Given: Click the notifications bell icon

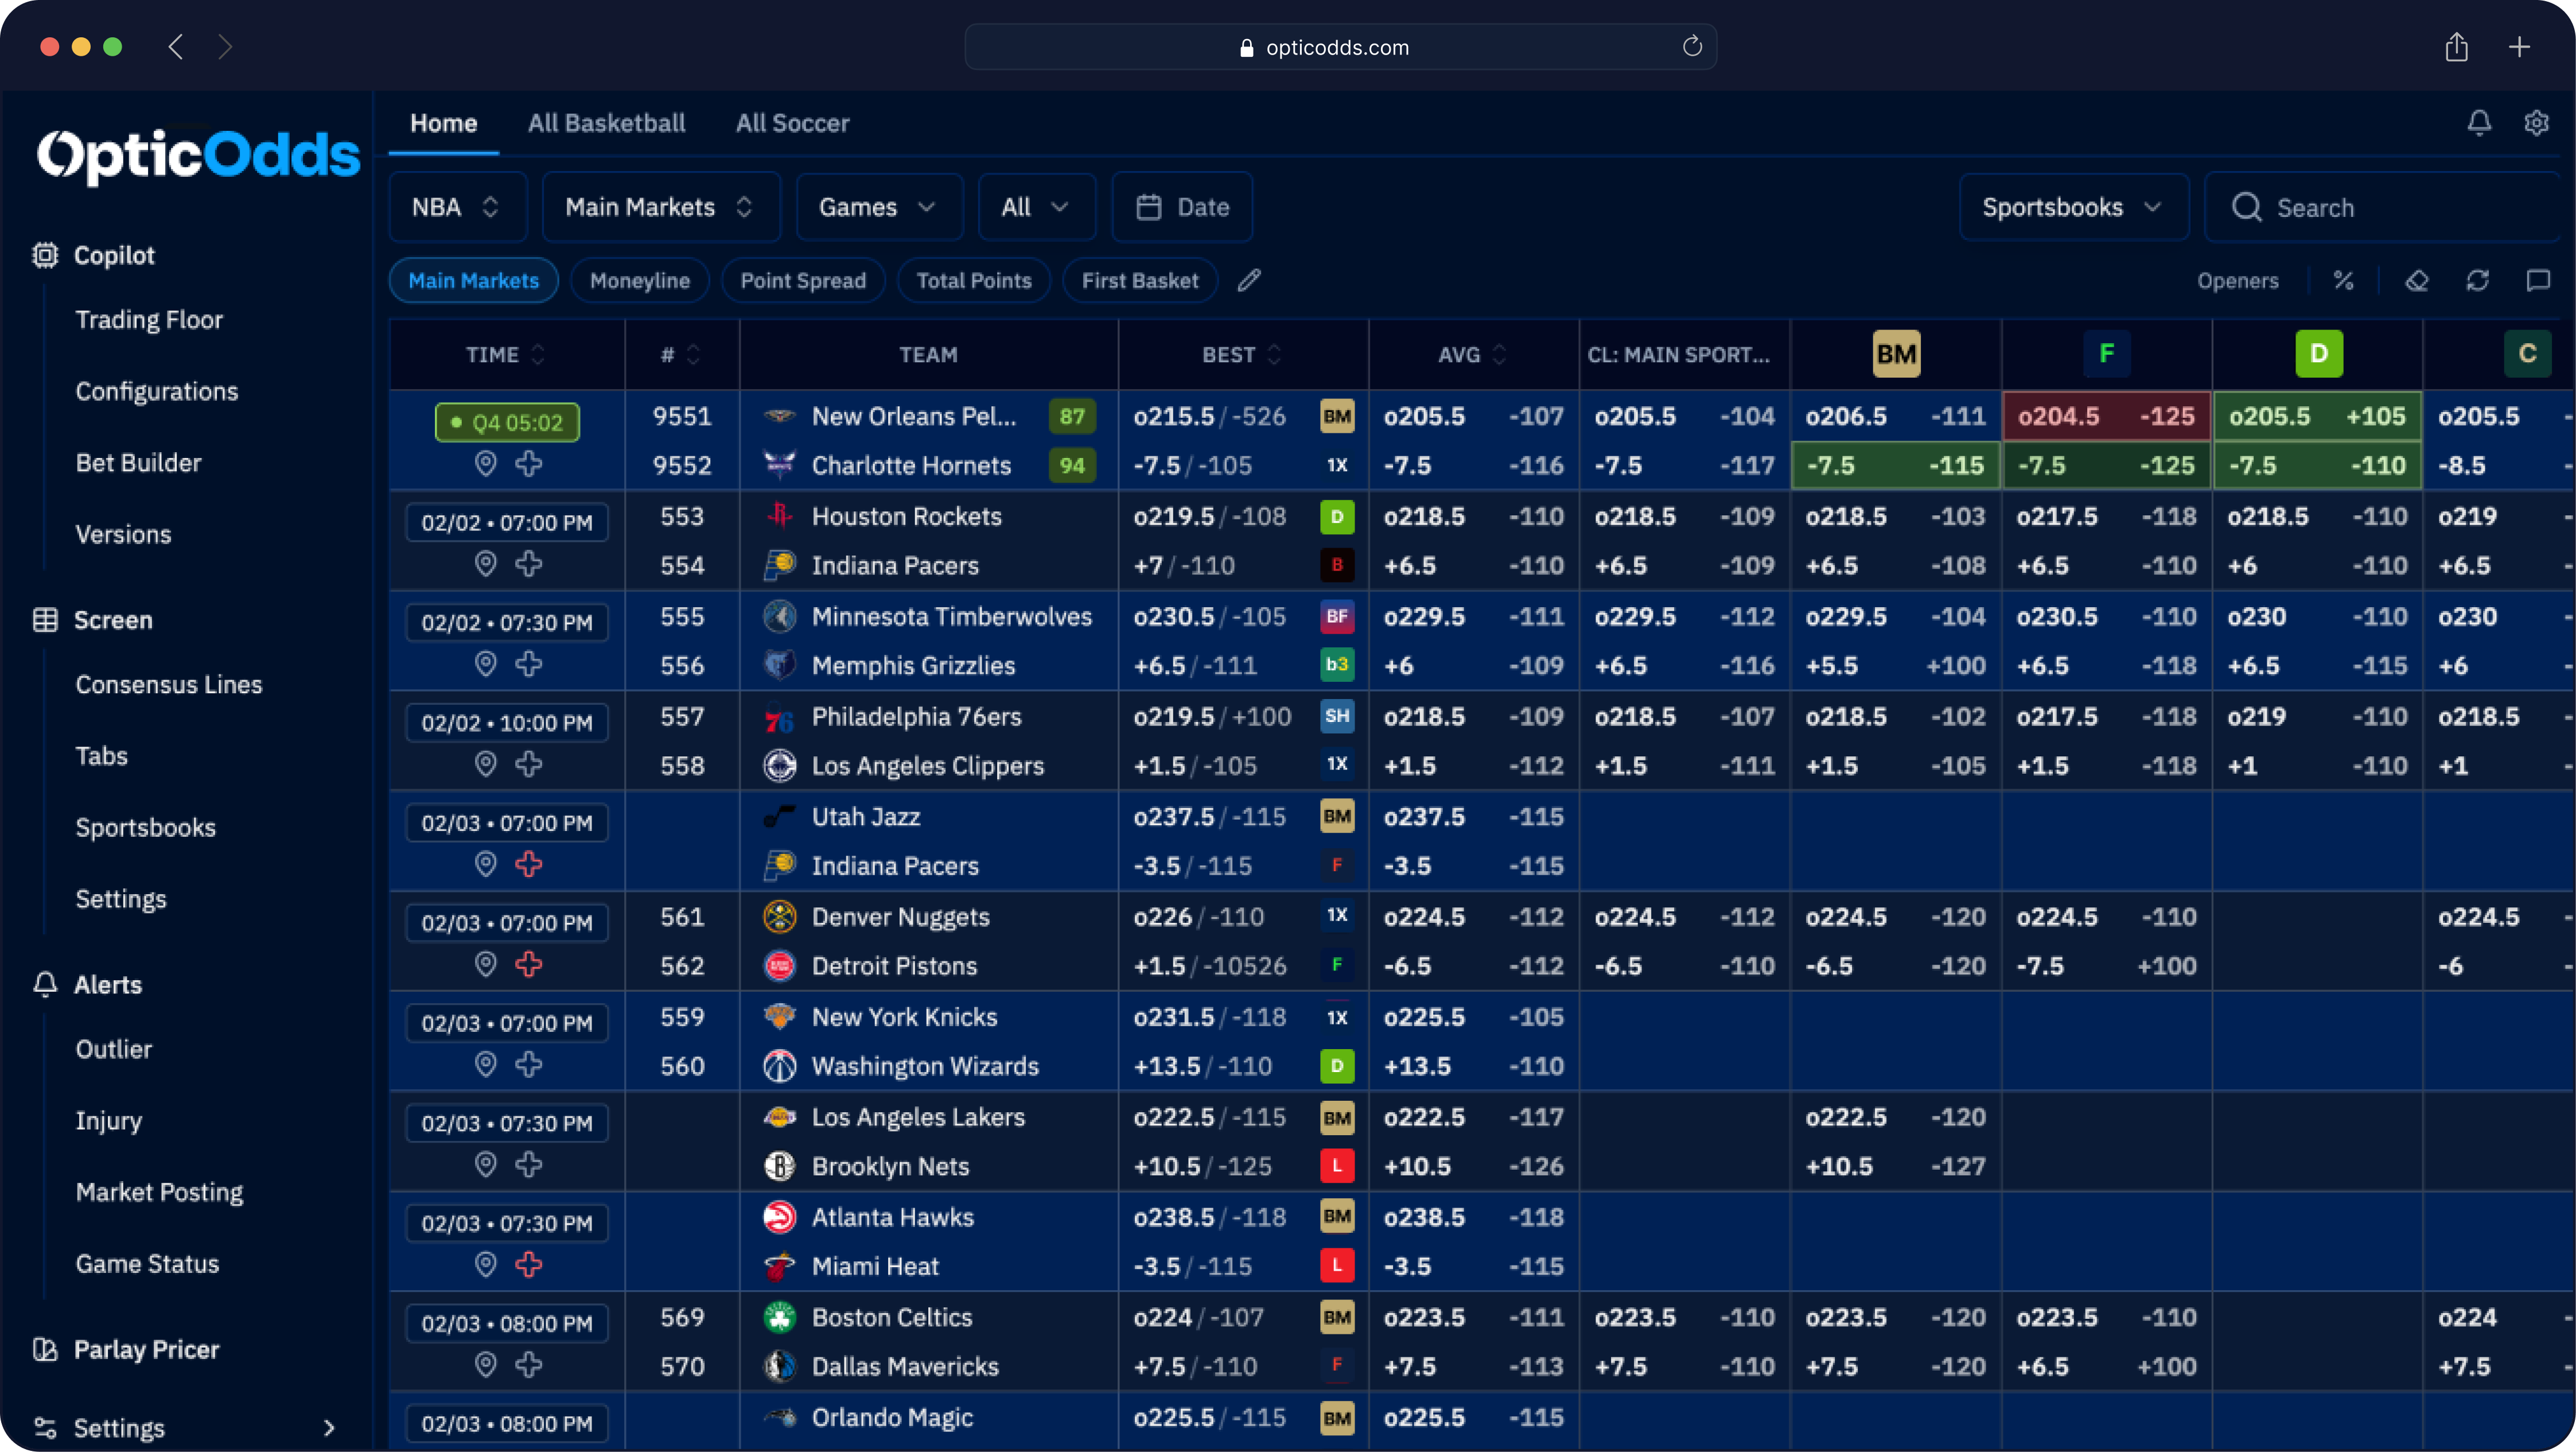Looking at the screenshot, I should point(2479,123).
